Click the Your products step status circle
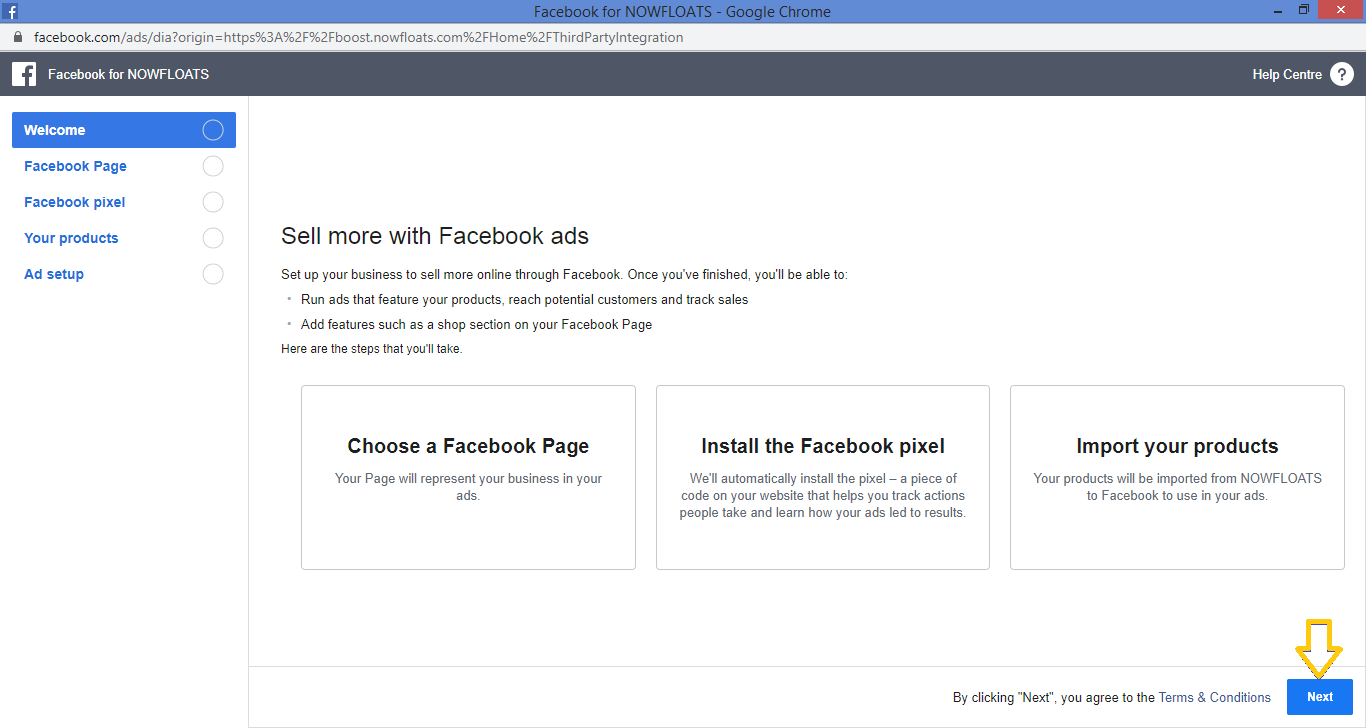1366x728 pixels. pyautogui.click(x=213, y=238)
